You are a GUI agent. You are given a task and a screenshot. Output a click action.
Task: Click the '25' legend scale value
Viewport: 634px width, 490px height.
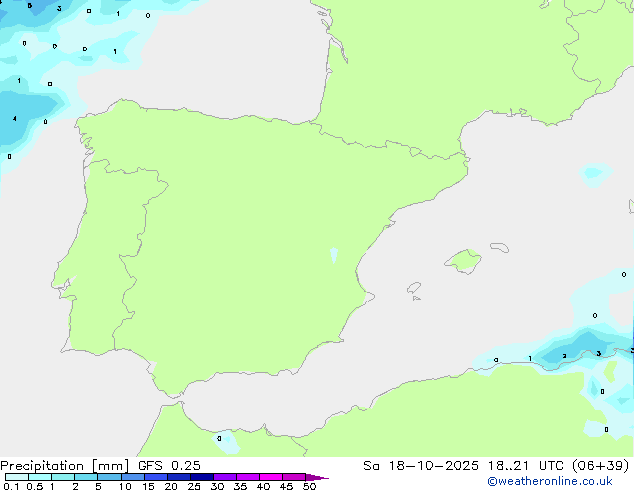click(x=194, y=486)
